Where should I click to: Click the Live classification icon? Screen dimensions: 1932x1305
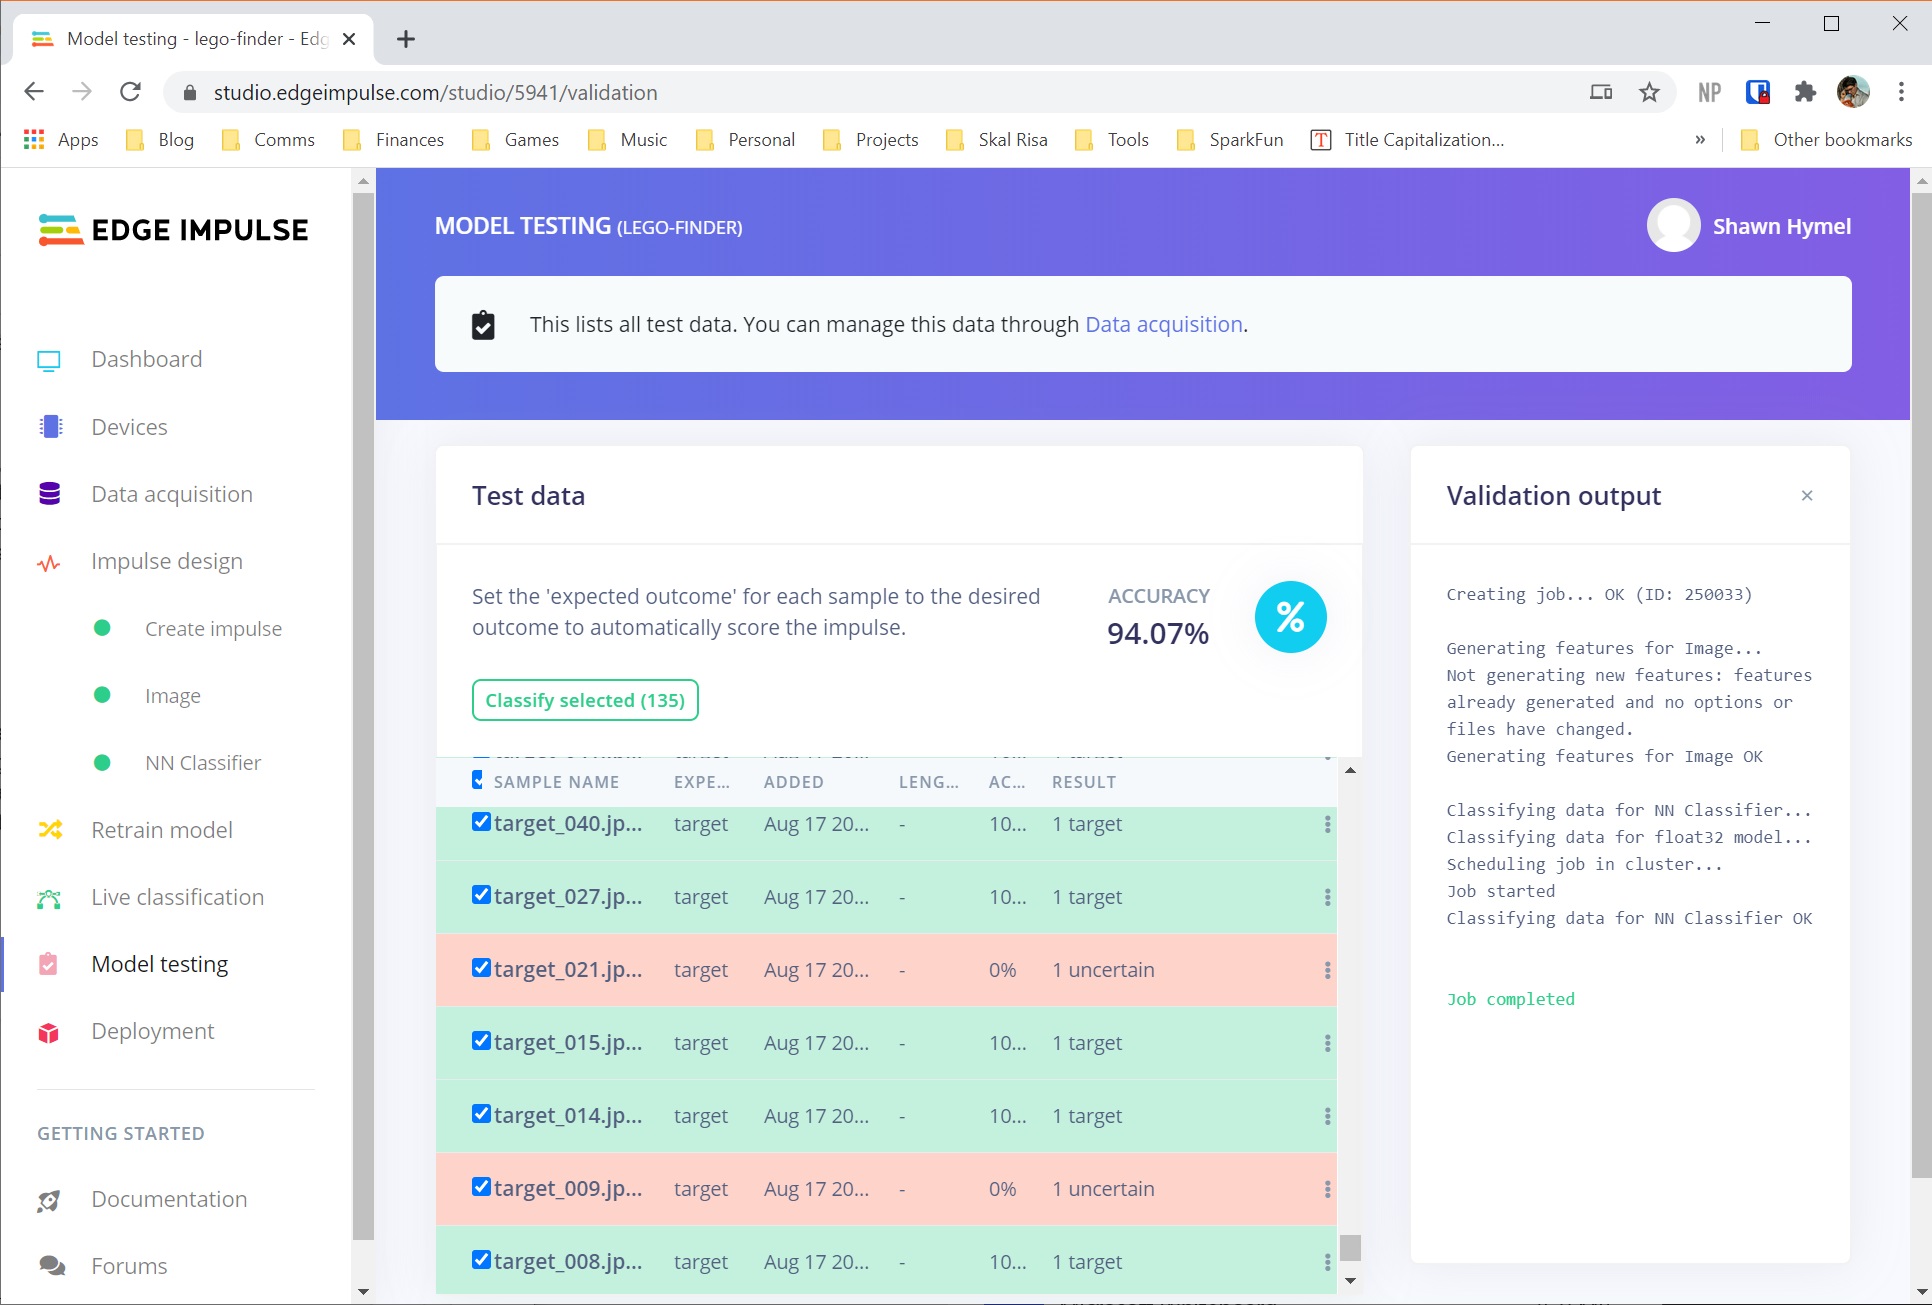[50, 896]
